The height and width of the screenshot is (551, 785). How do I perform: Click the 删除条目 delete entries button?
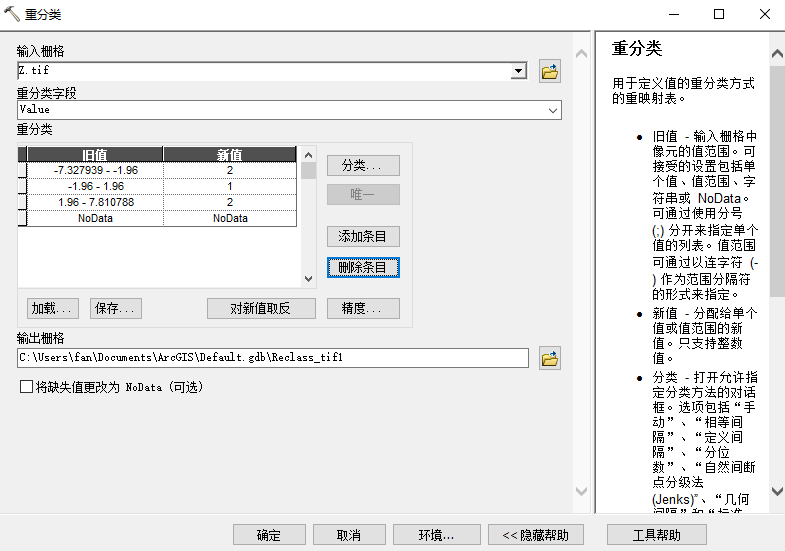pyautogui.click(x=363, y=268)
